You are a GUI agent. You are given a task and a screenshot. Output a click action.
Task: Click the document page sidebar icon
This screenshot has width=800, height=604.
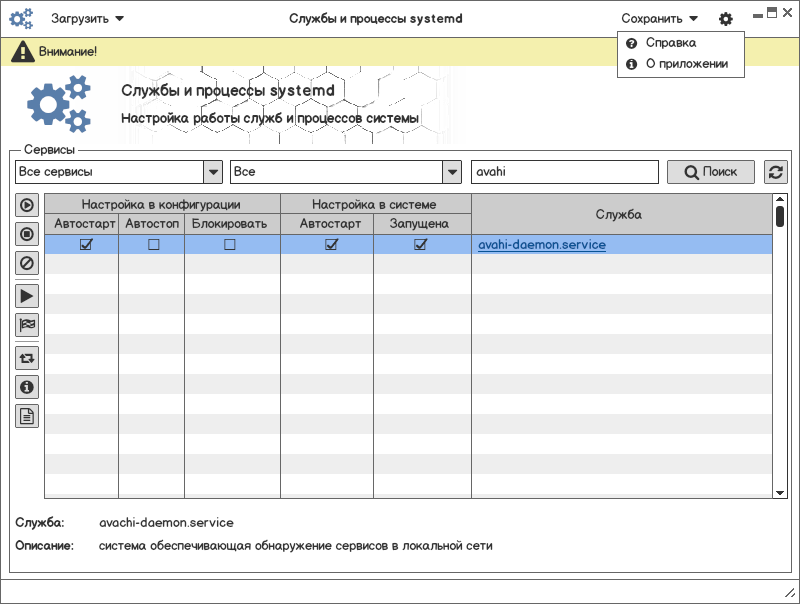27,416
